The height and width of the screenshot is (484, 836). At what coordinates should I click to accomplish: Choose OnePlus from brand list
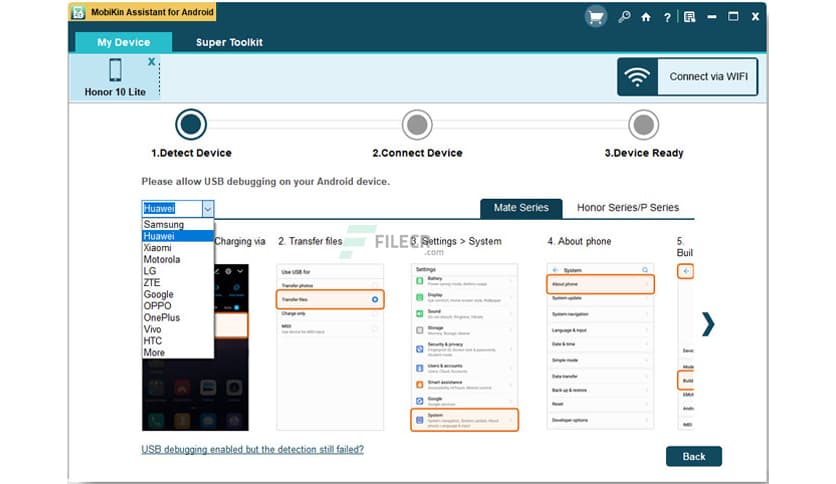(x=178, y=318)
